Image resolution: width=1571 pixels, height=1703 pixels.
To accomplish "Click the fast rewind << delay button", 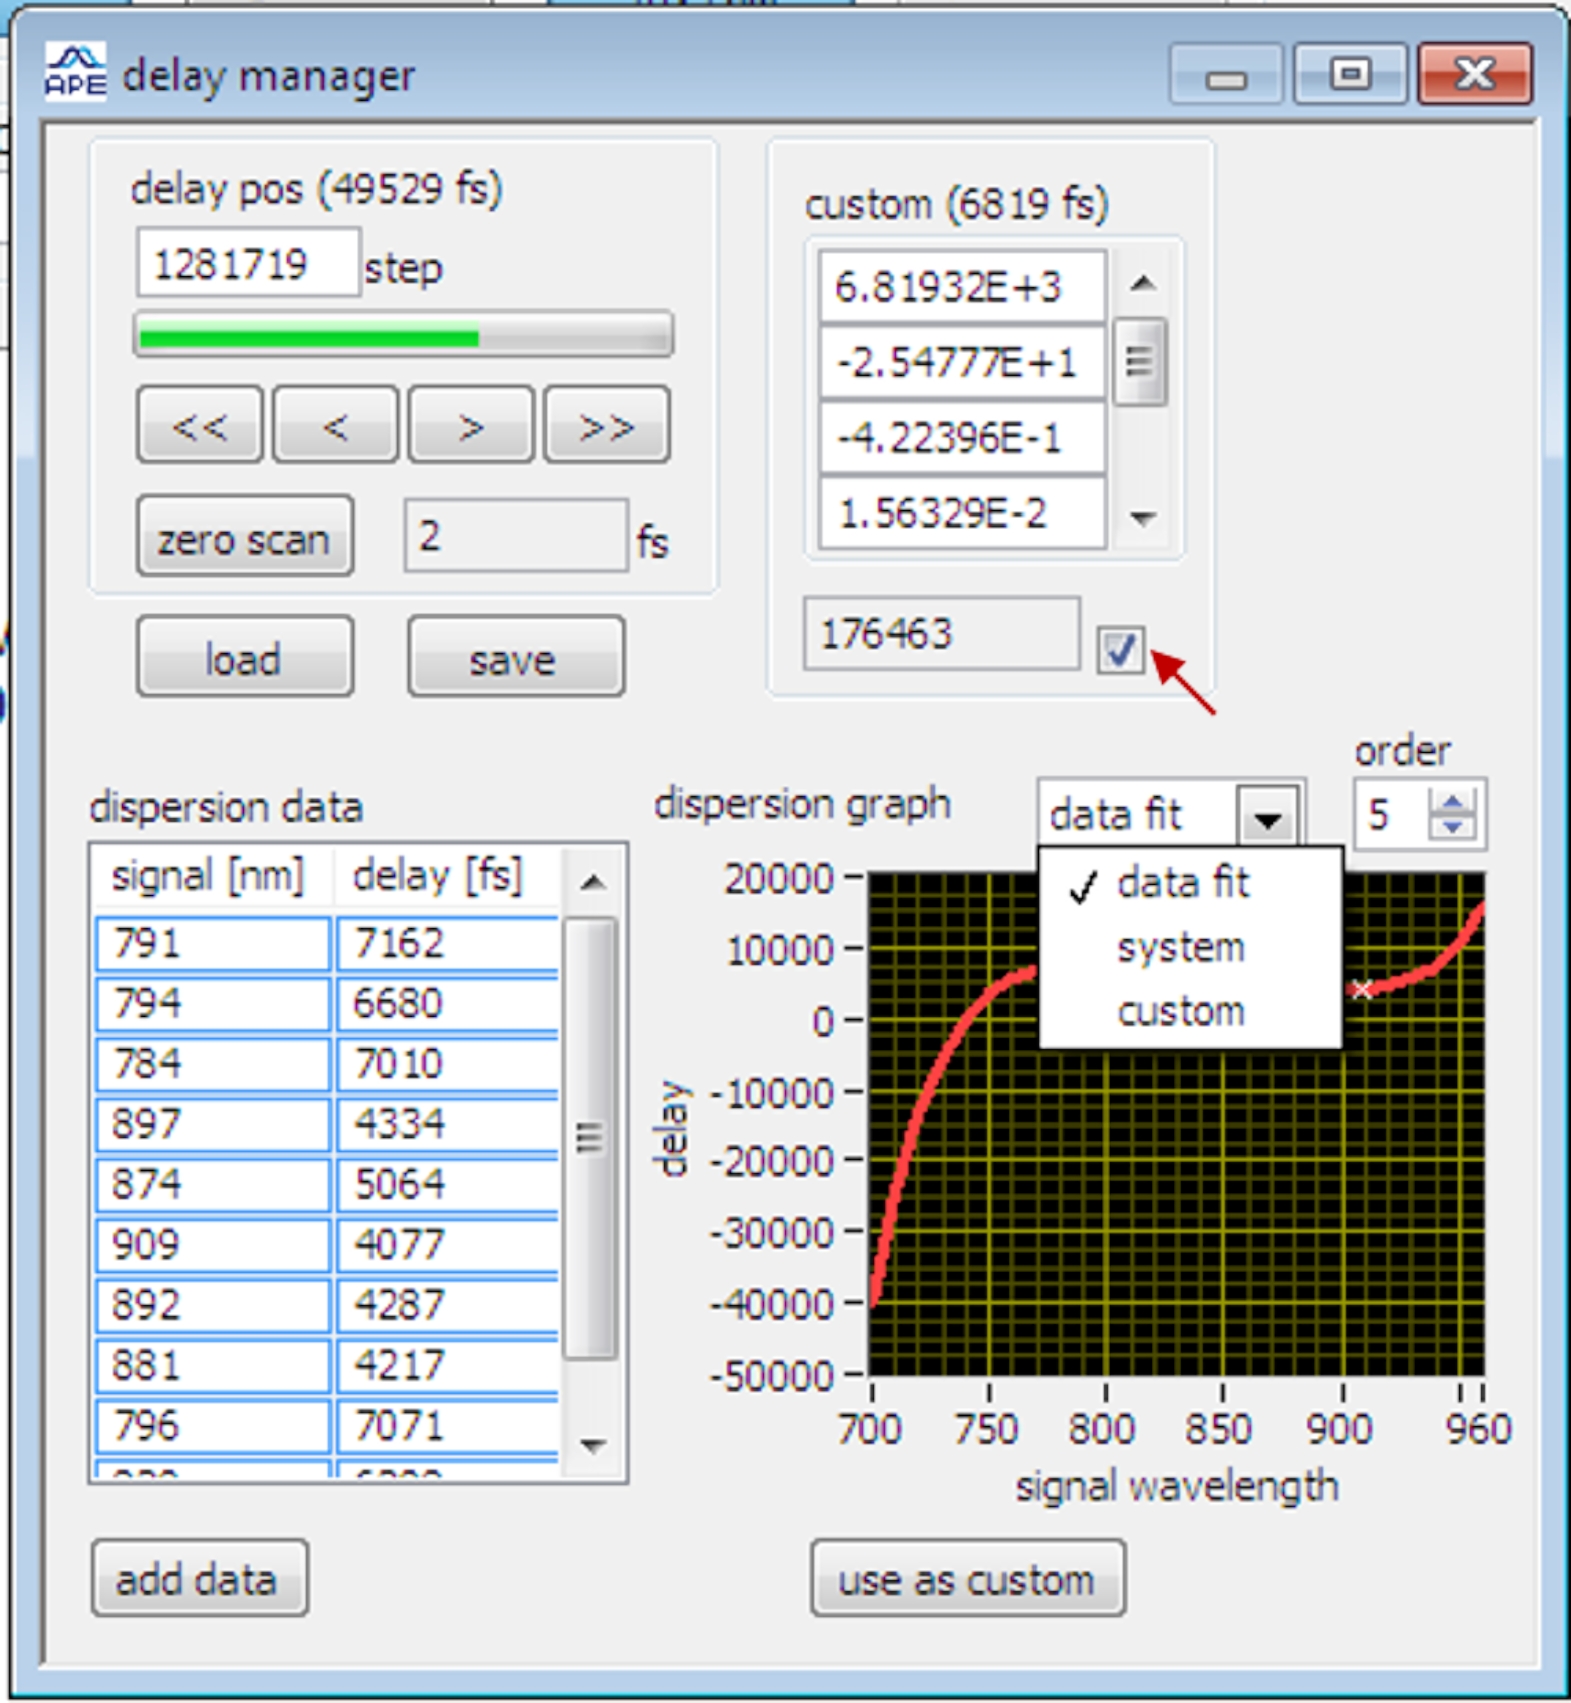I will coord(200,426).
